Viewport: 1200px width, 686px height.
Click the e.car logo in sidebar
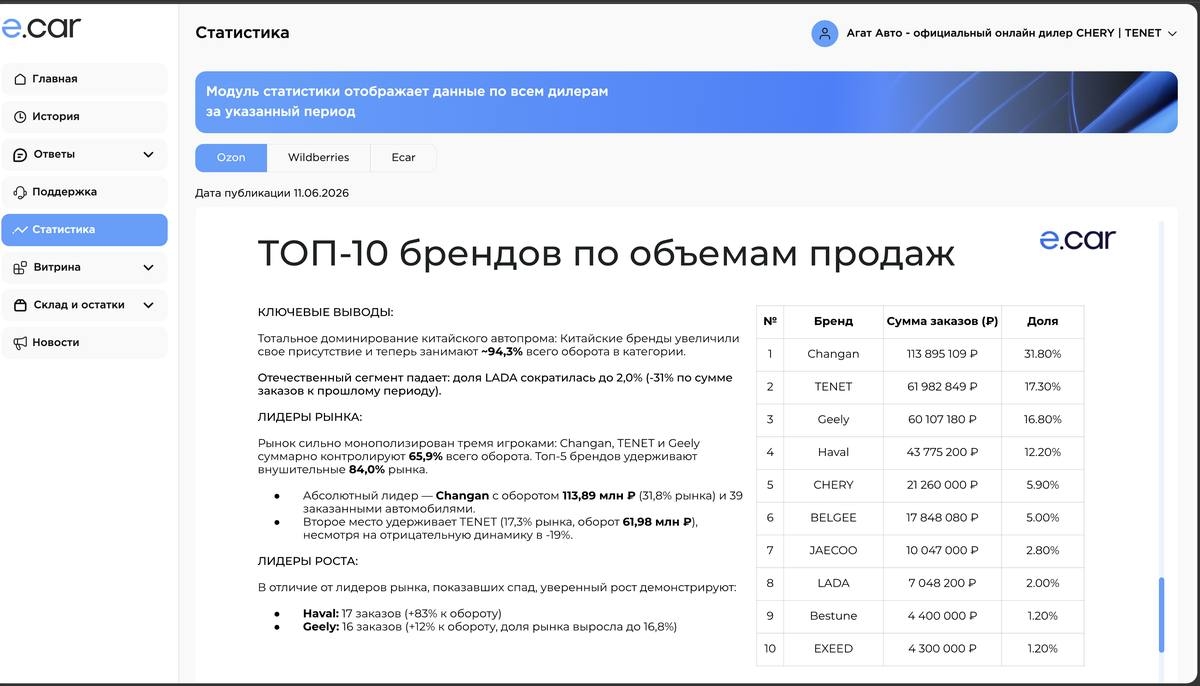pos(41,28)
